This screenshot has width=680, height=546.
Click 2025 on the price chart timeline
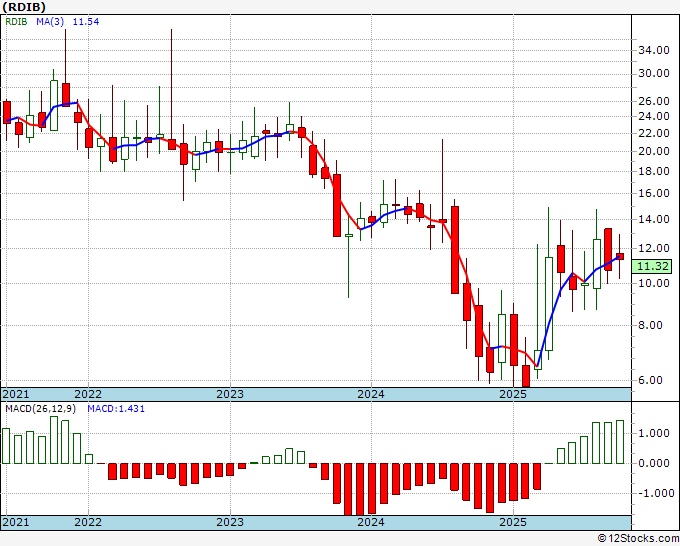(x=513, y=394)
